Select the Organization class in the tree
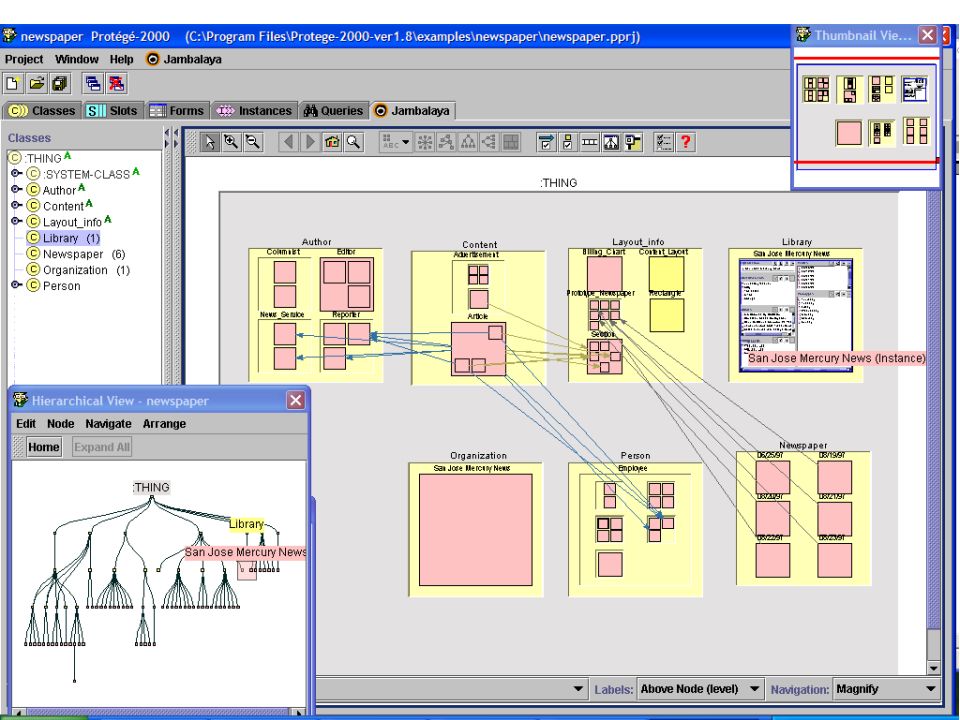The image size is (960, 720). click(78, 270)
